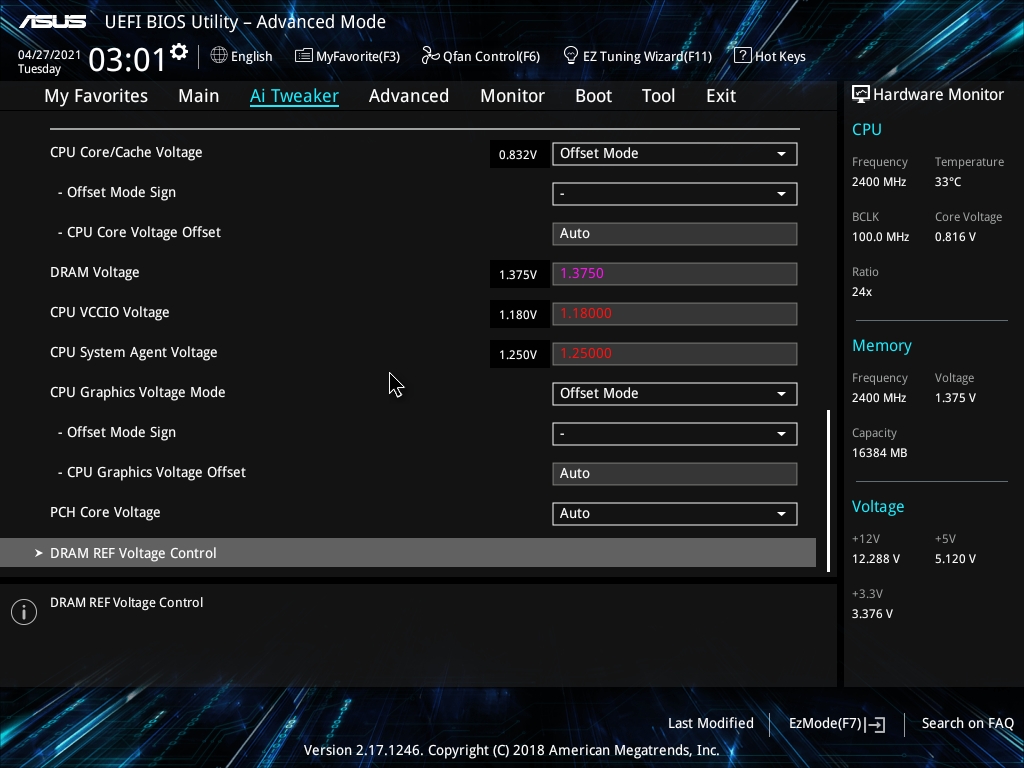Click the memory Capacity 16384 MB value
The height and width of the screenshot is (768, 1024).
[879, 453]
